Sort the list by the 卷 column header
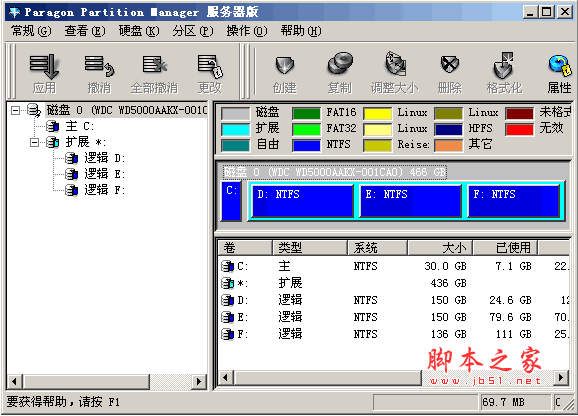This screenshot has height=416, width=578. click(245, 248)
